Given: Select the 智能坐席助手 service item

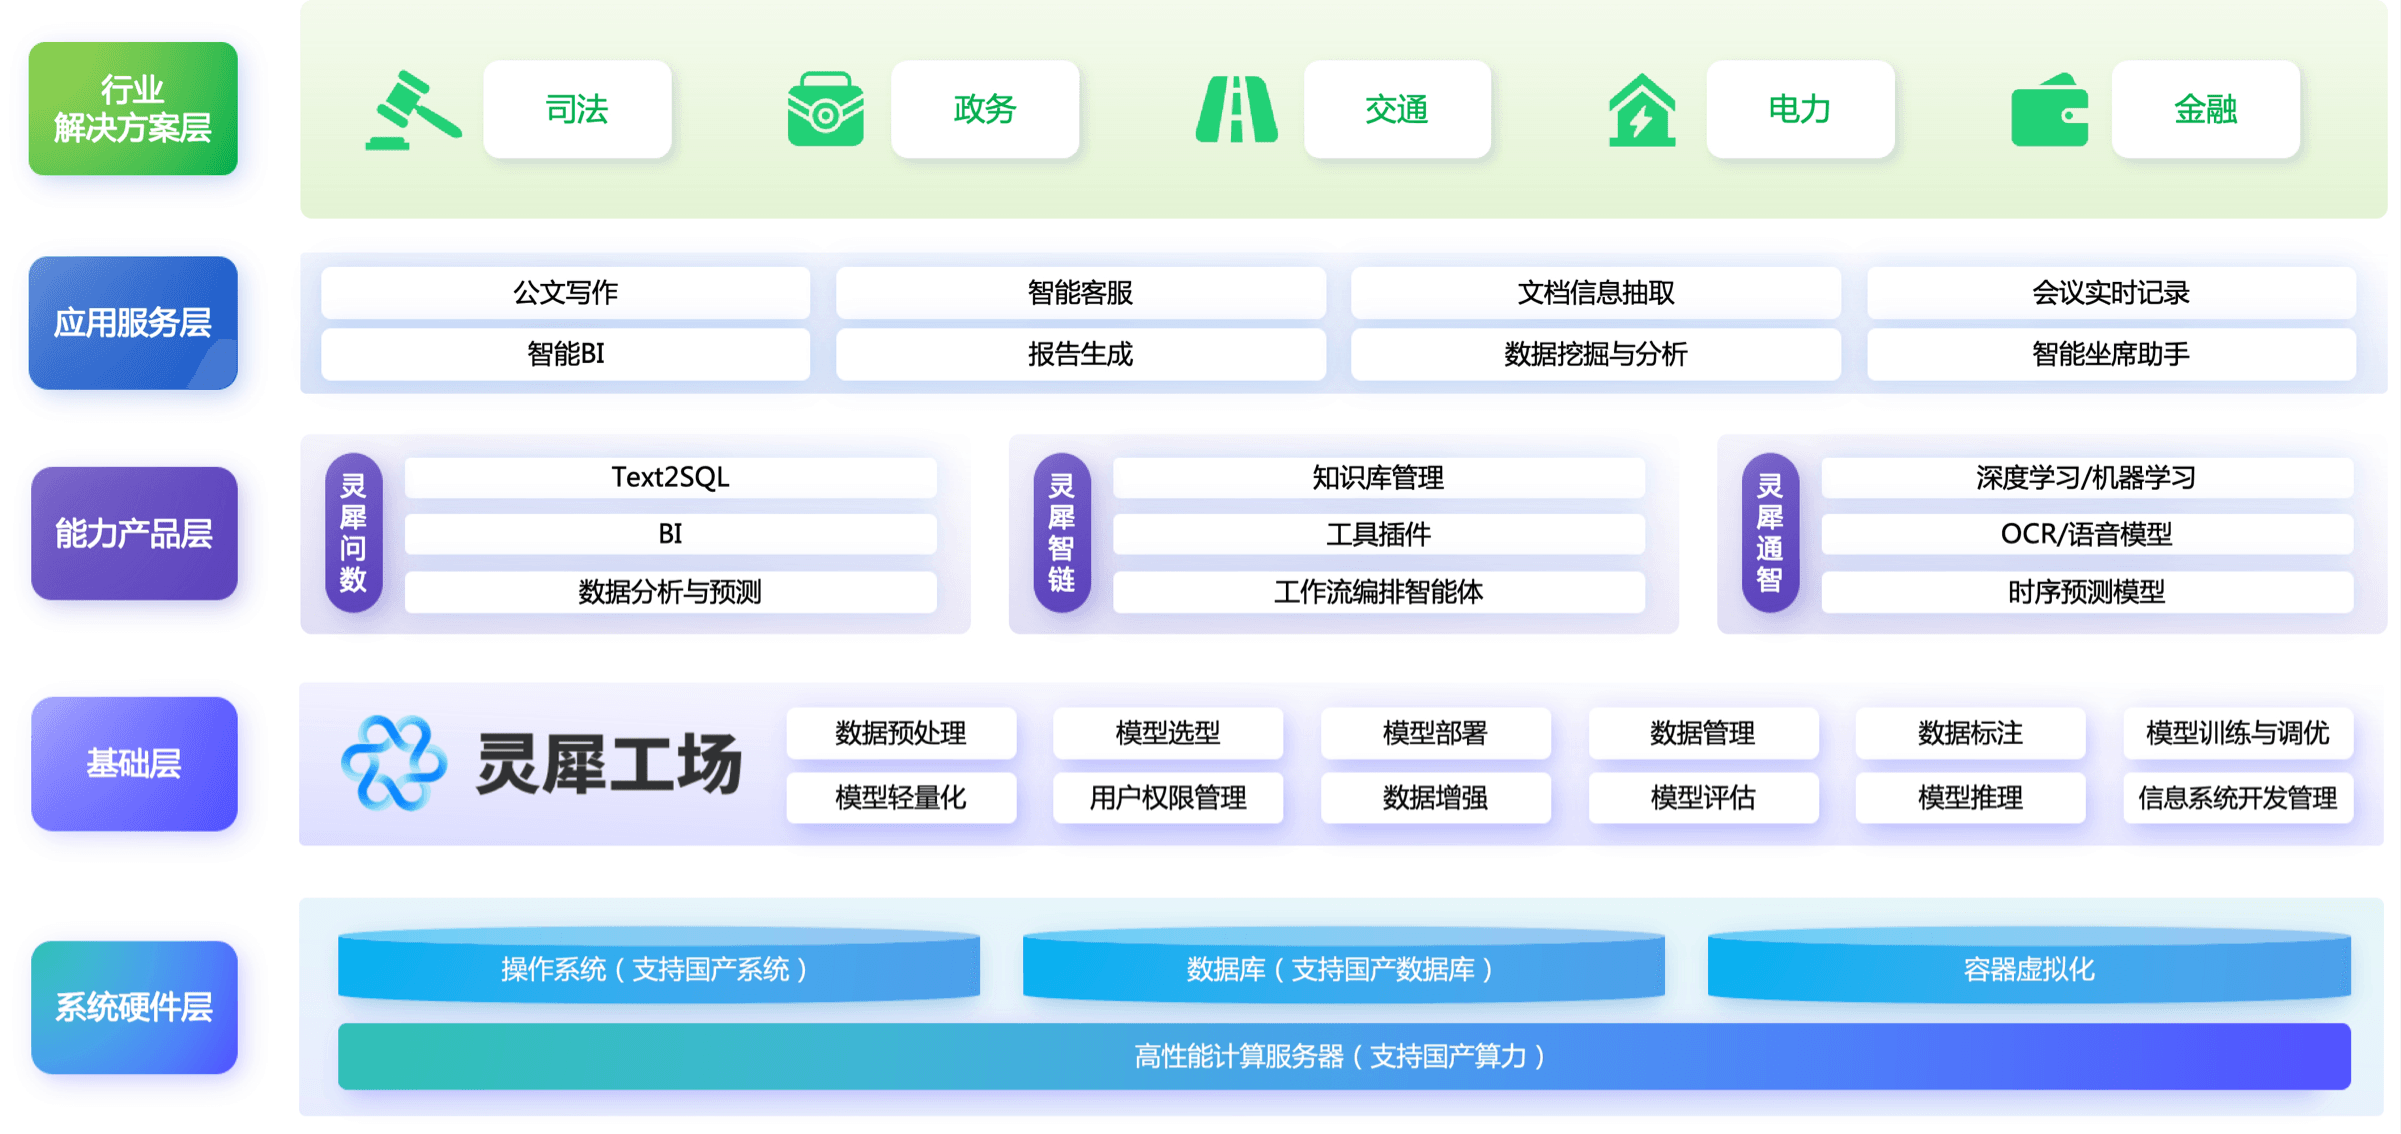Looking at the screenshot, I should tap(2110, 354).
